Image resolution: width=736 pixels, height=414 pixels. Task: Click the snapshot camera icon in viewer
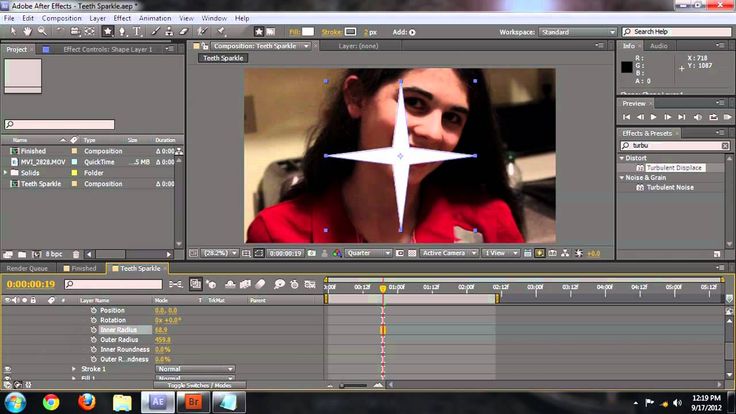pos(312,253)
